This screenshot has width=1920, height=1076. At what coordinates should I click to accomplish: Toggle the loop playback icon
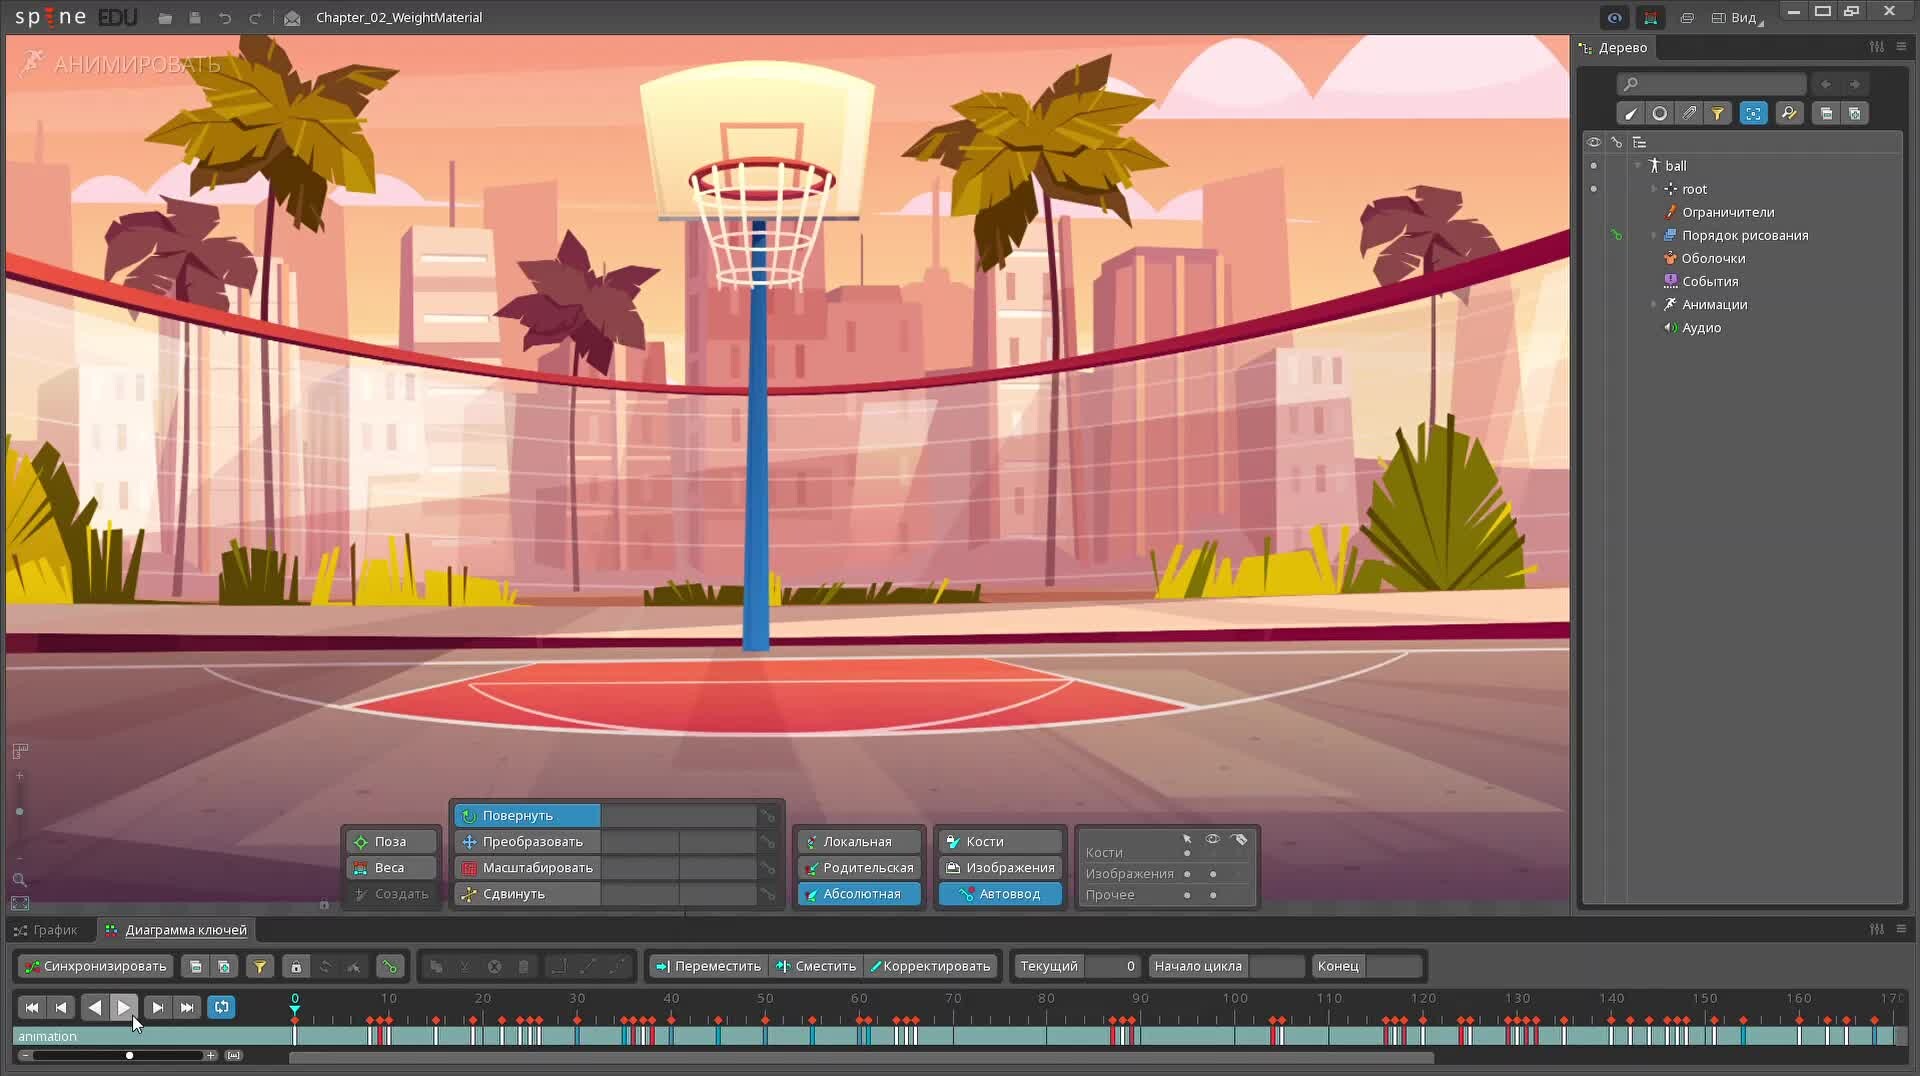click(x=221, y=1007)
